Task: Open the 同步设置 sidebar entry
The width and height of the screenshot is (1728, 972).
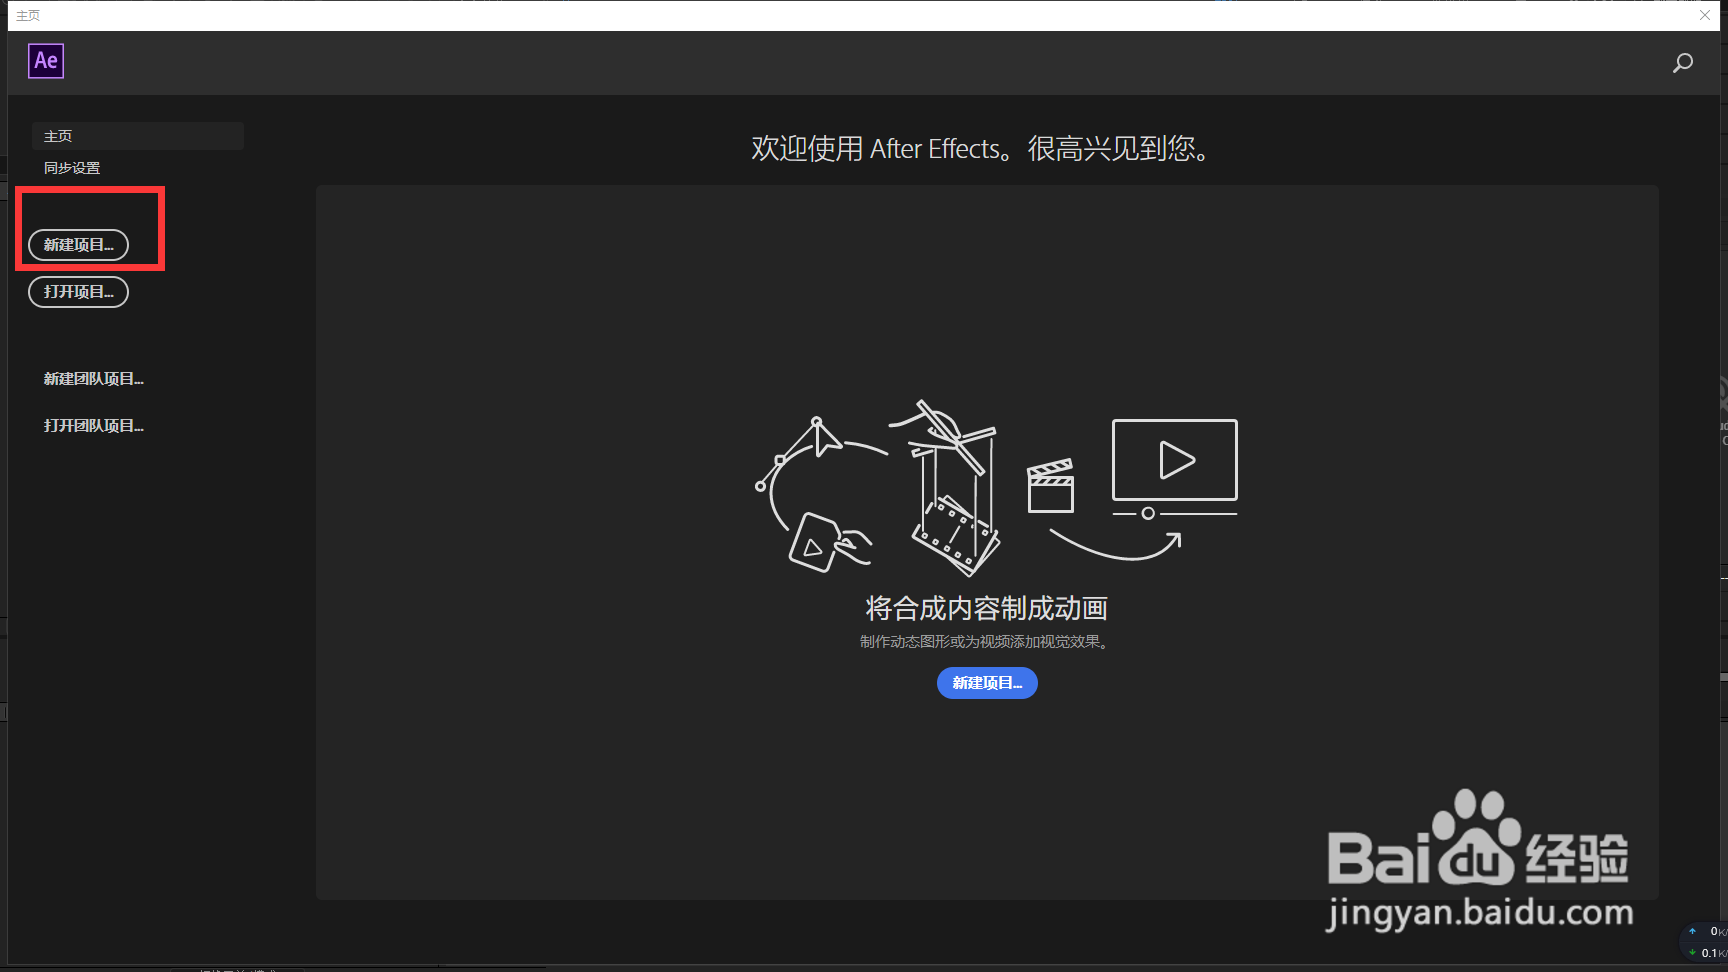Action: (x=71, y=167)
